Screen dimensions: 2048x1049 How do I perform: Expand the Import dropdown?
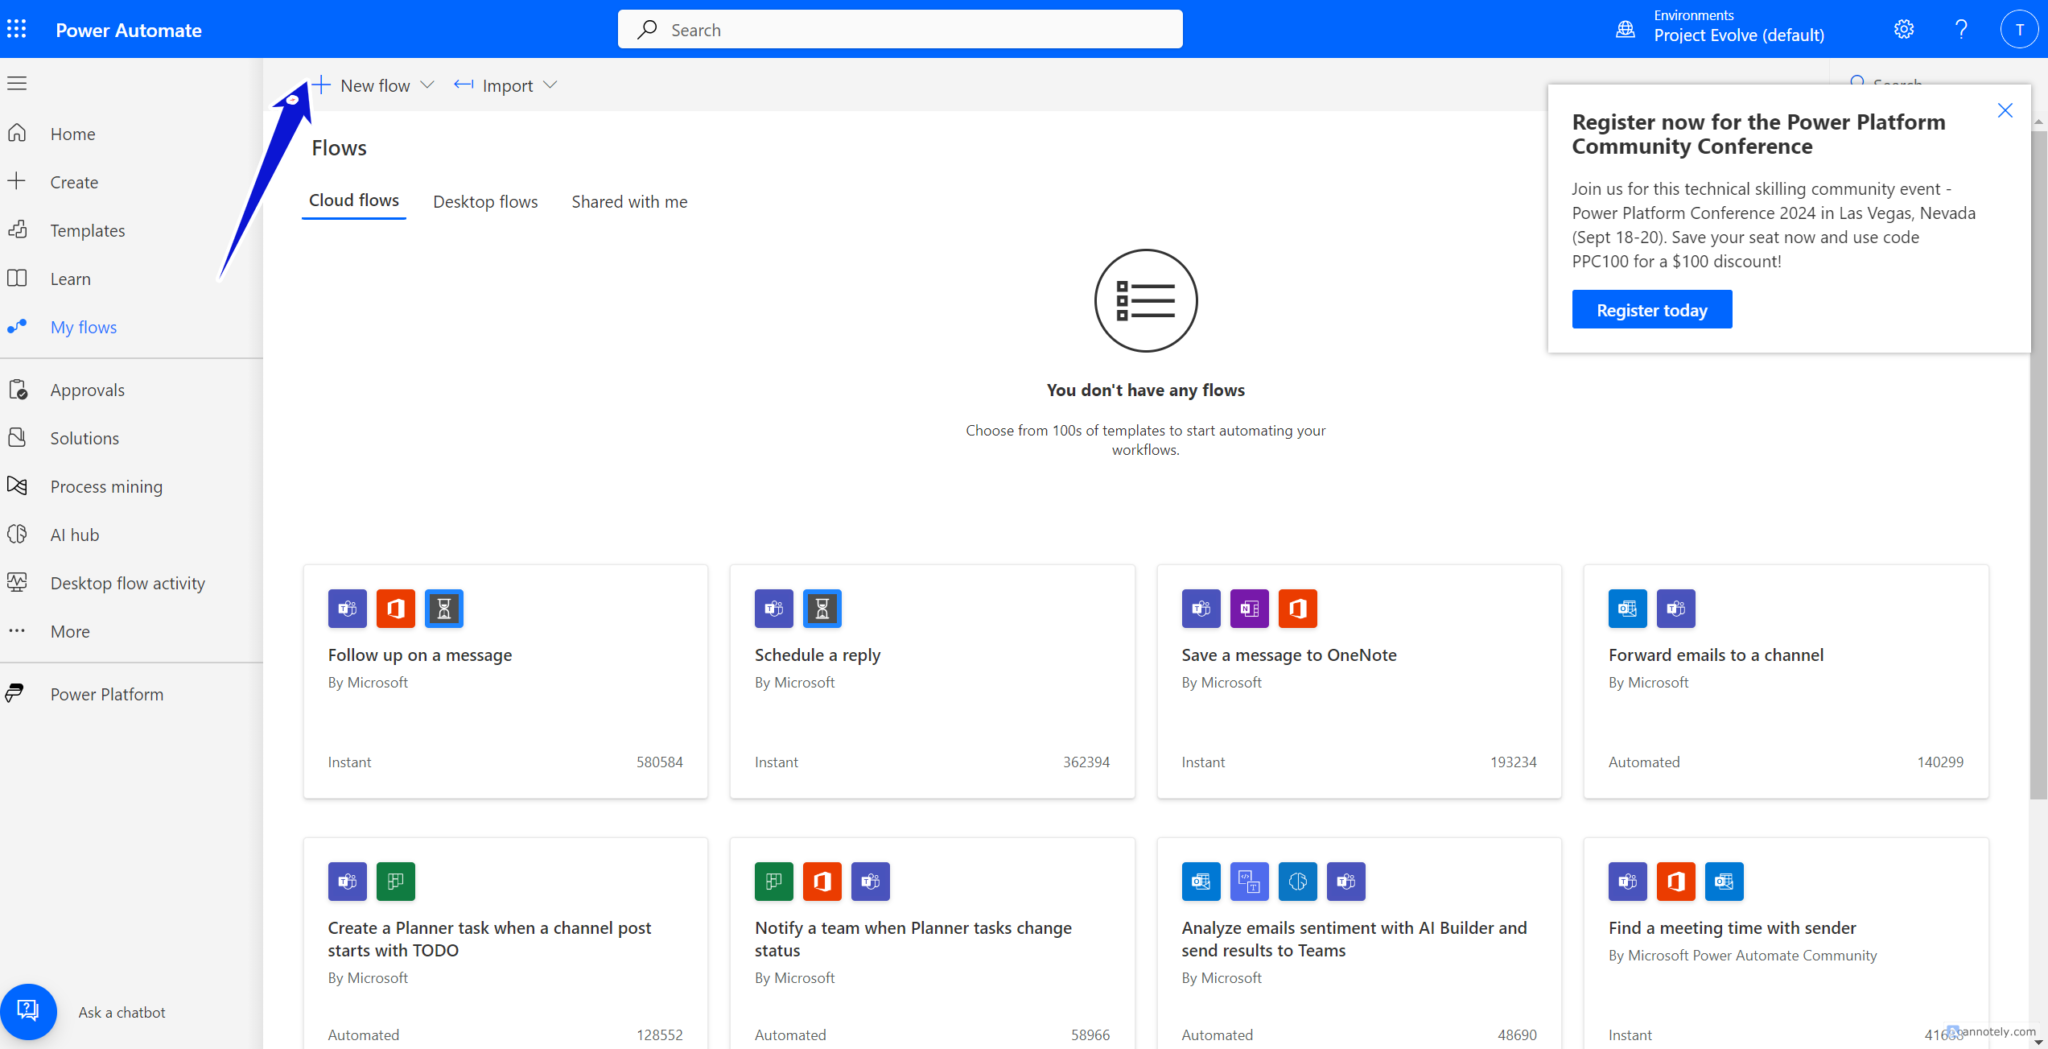click(551, 85)
